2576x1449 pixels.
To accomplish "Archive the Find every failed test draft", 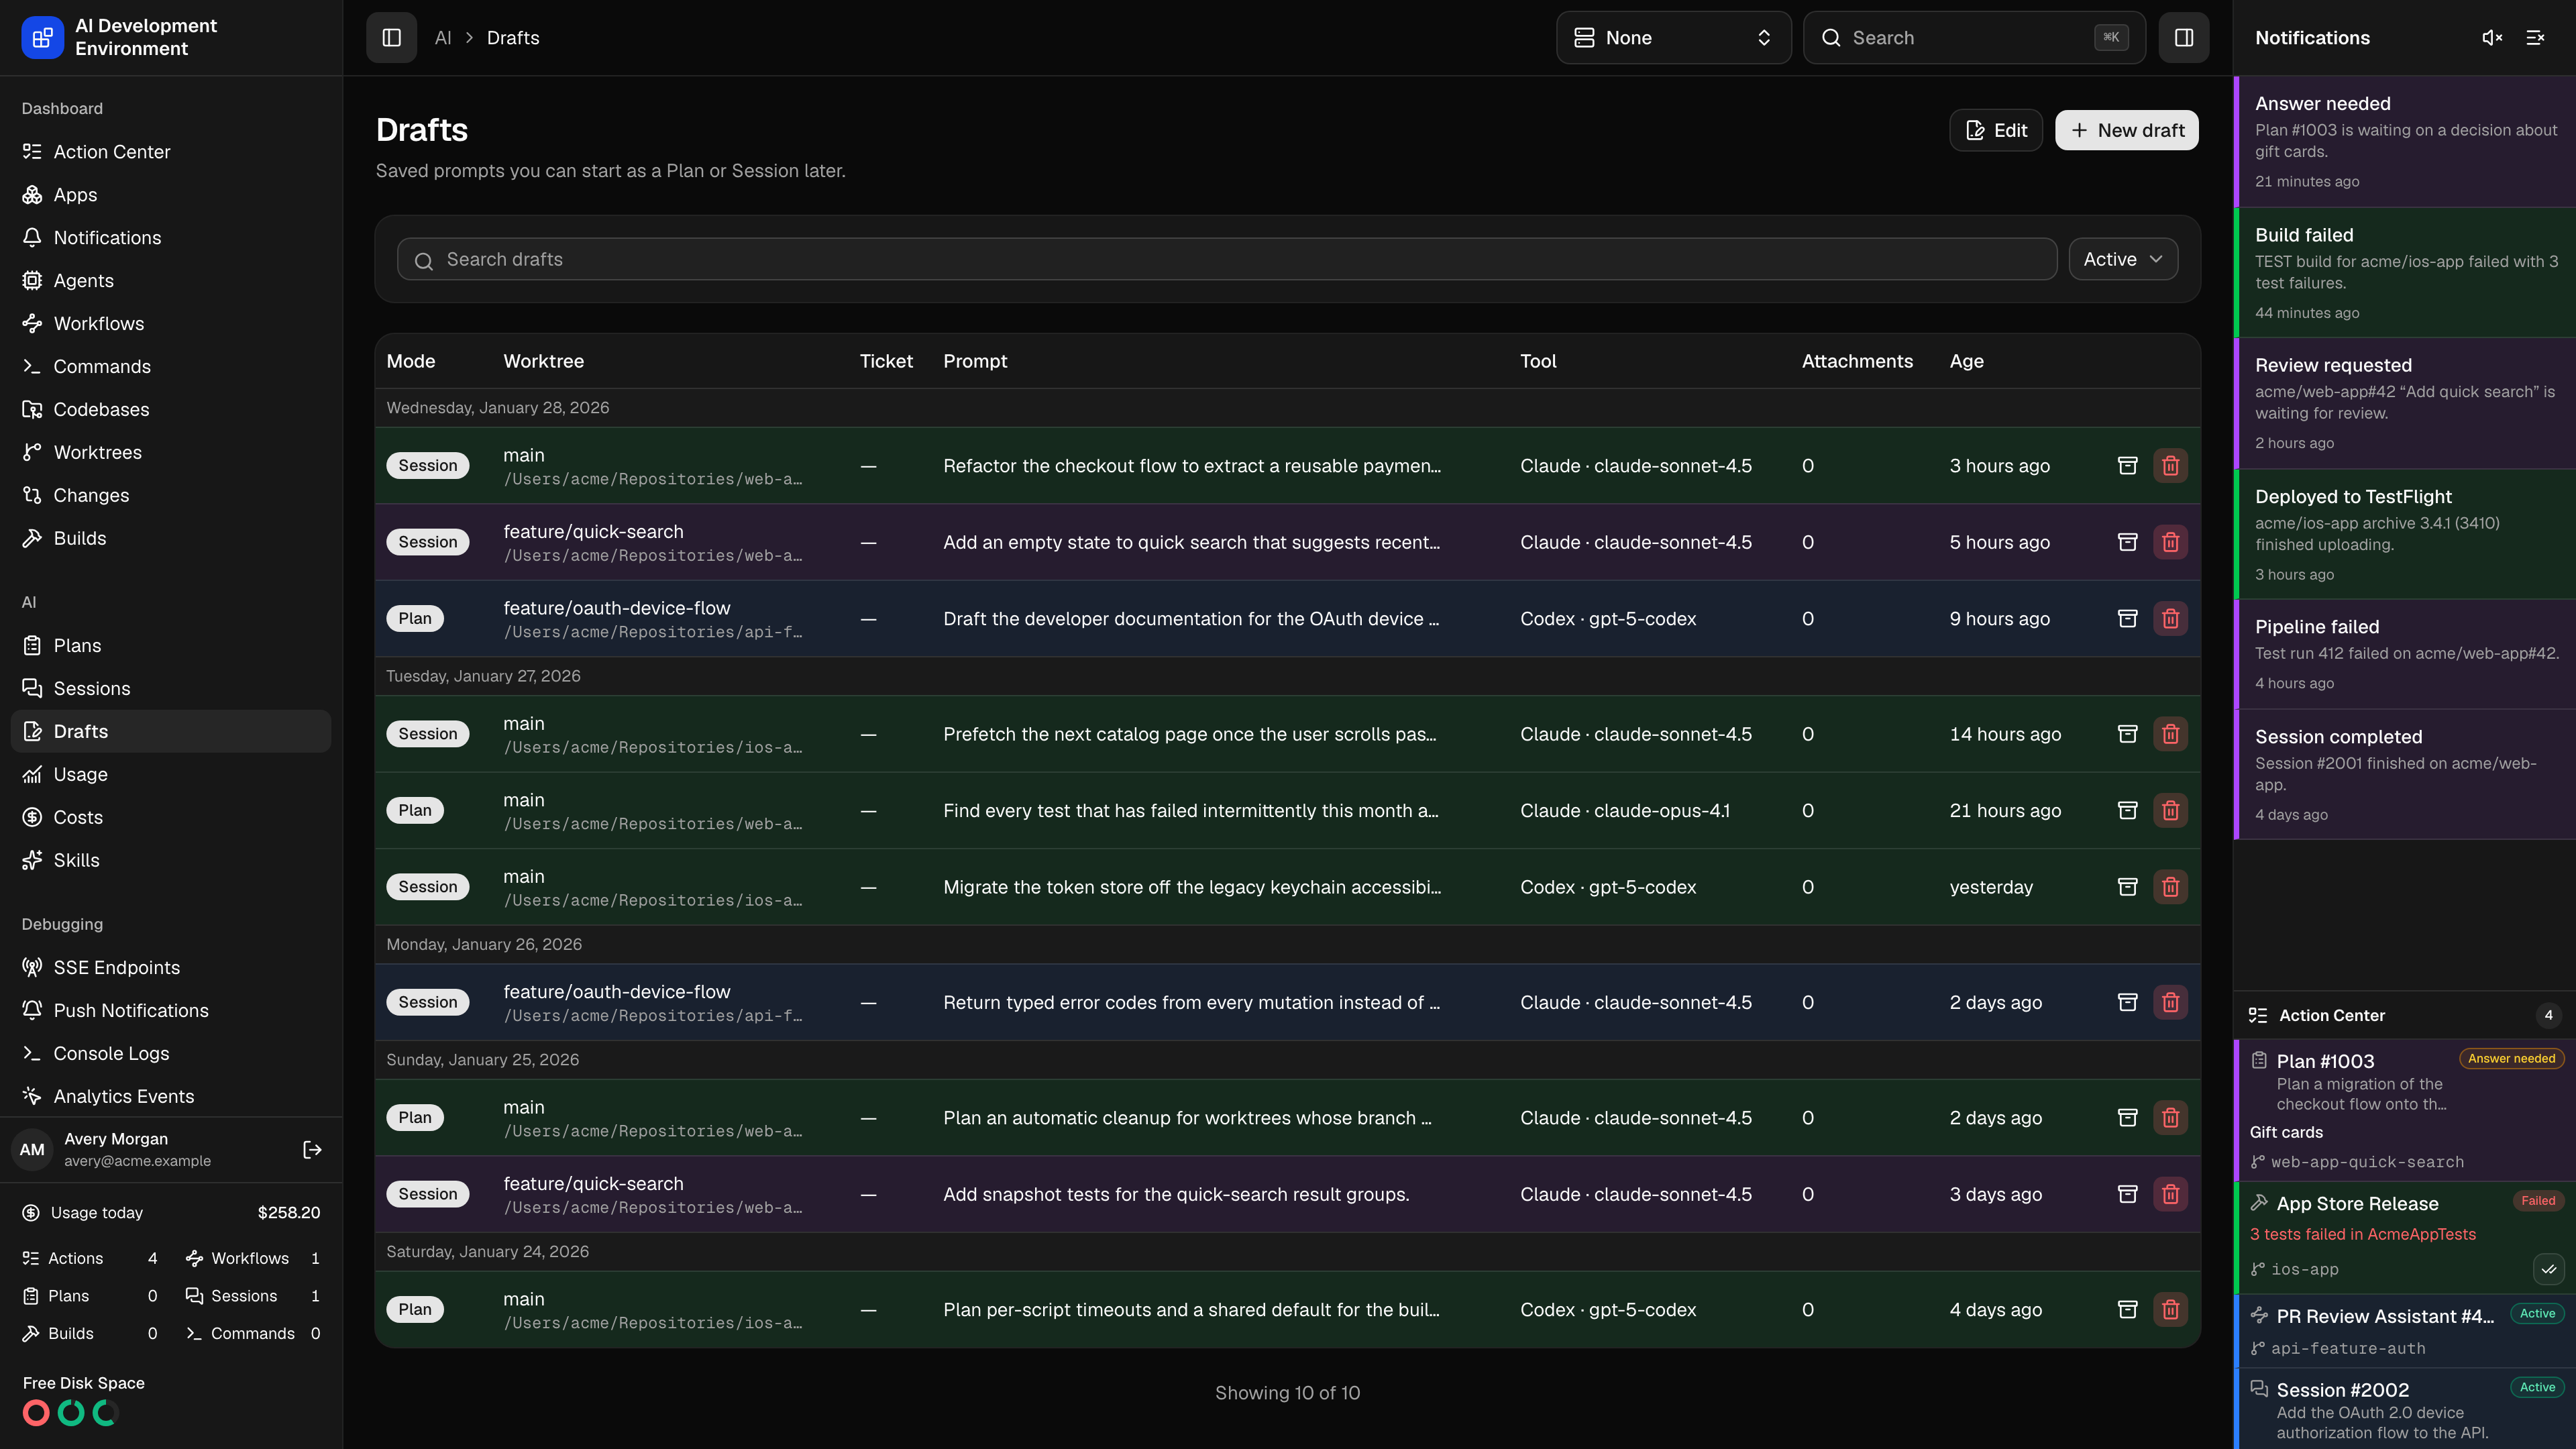I will coord(2127,811).
